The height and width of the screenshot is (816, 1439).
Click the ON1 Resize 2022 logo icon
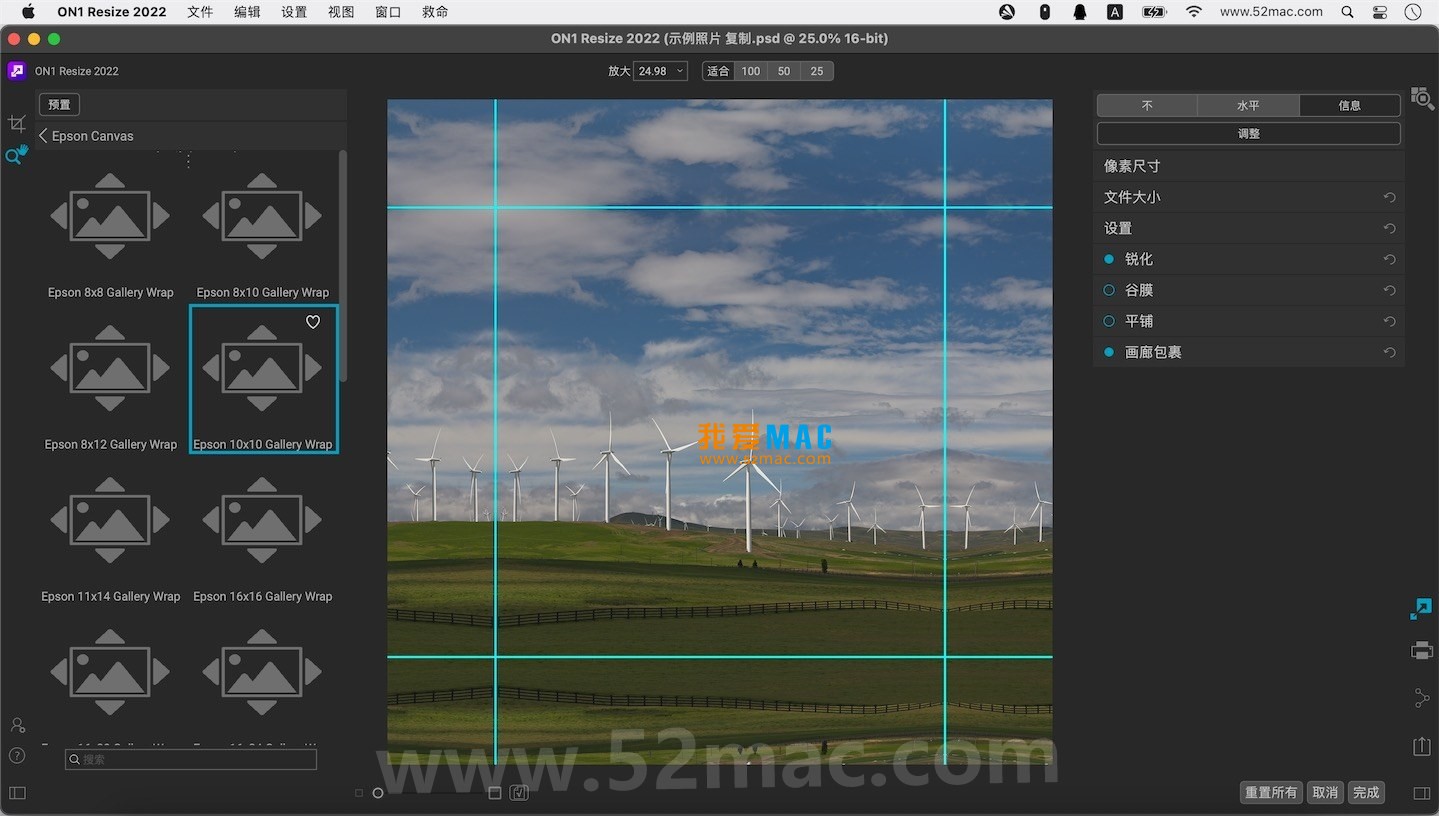tap(16, 71)
